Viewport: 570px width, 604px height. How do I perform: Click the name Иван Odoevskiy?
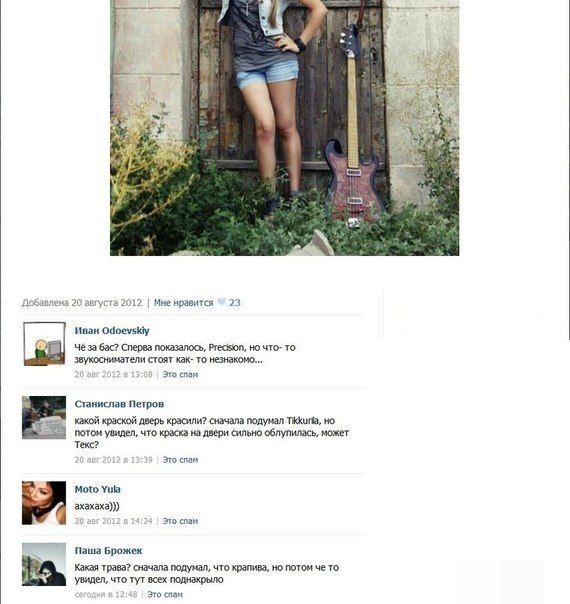112,331
